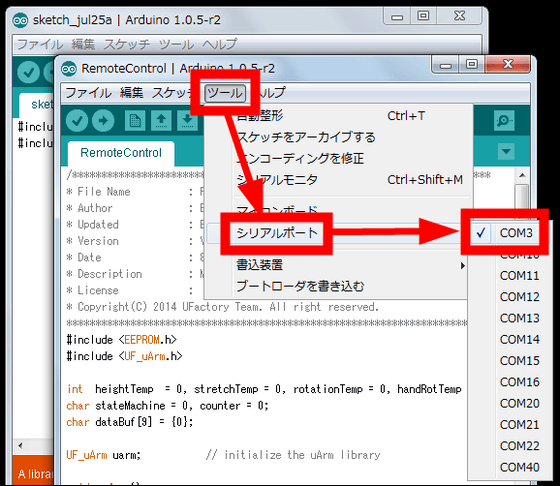Minimize the RemoteControl window
The width and height of the screenshot is (560, 486).
point(445,65)
